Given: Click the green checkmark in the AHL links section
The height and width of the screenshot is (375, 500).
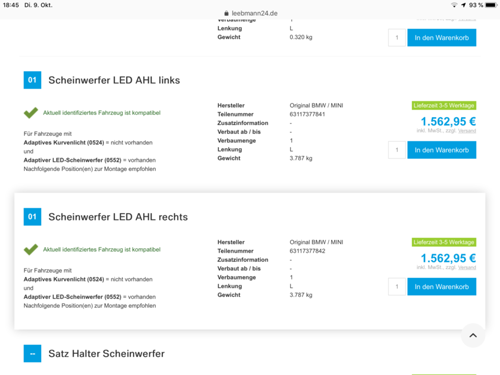Looking at the screenshot, I should [x=31, y=113].
